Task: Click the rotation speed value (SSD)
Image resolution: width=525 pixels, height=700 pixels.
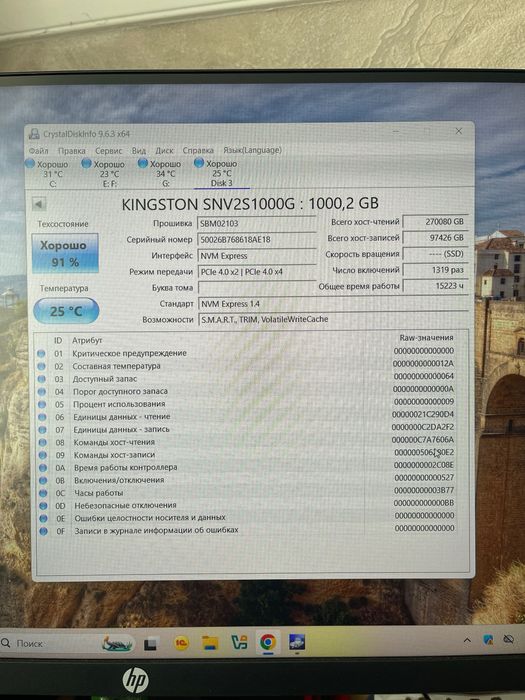Action: click(435, 254)
